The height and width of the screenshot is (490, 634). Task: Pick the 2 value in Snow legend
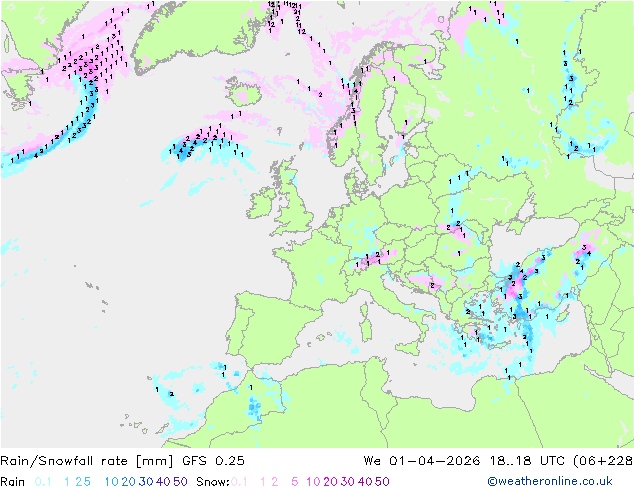(275, 482)
